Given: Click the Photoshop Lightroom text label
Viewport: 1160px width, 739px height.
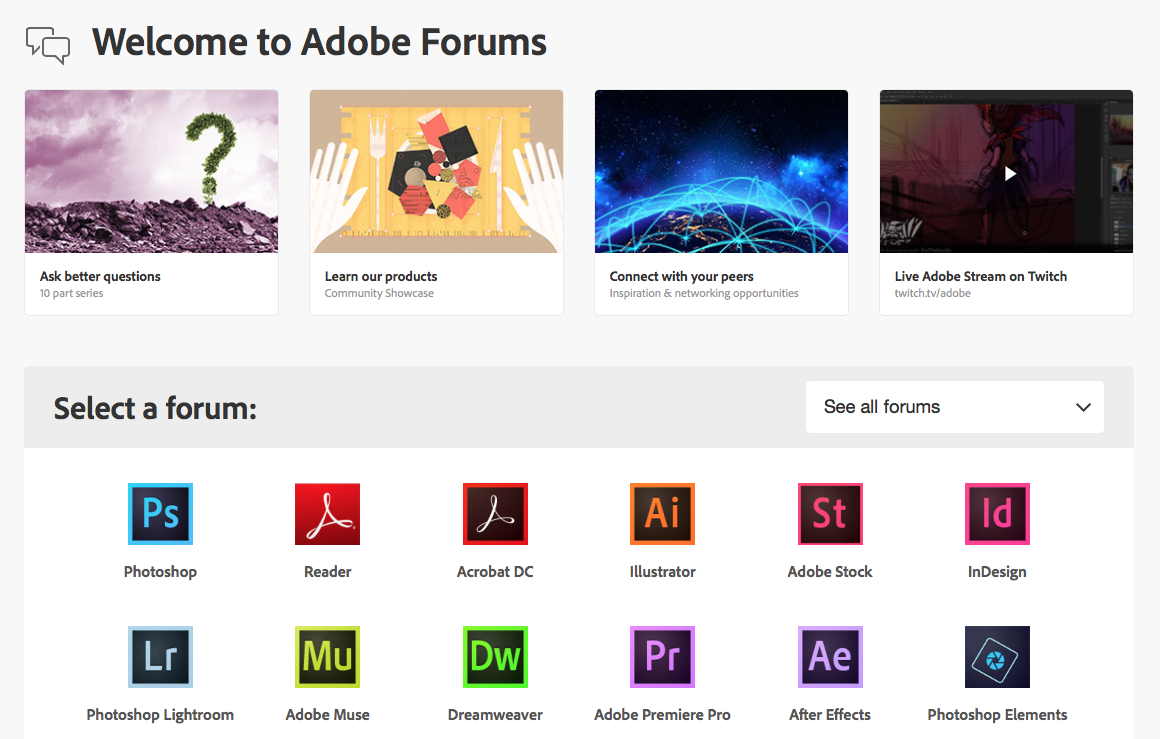Looking at the screenshot, I should pos(161,715).
